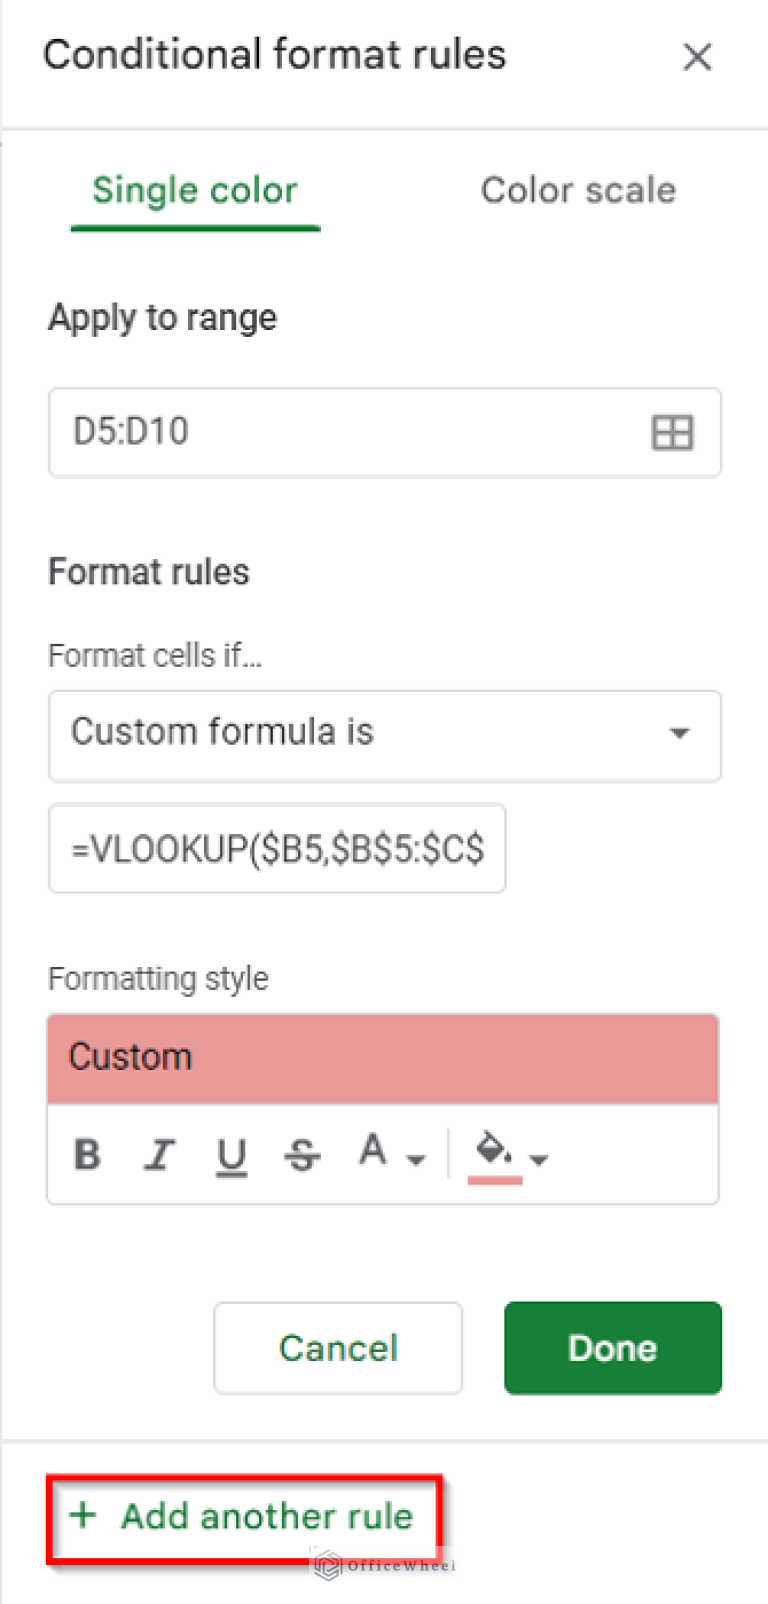Select the Custom default formatting style bar
Image resolution: width=768 pixels, height=1604 pixels.
click(x=382, y=1057)
